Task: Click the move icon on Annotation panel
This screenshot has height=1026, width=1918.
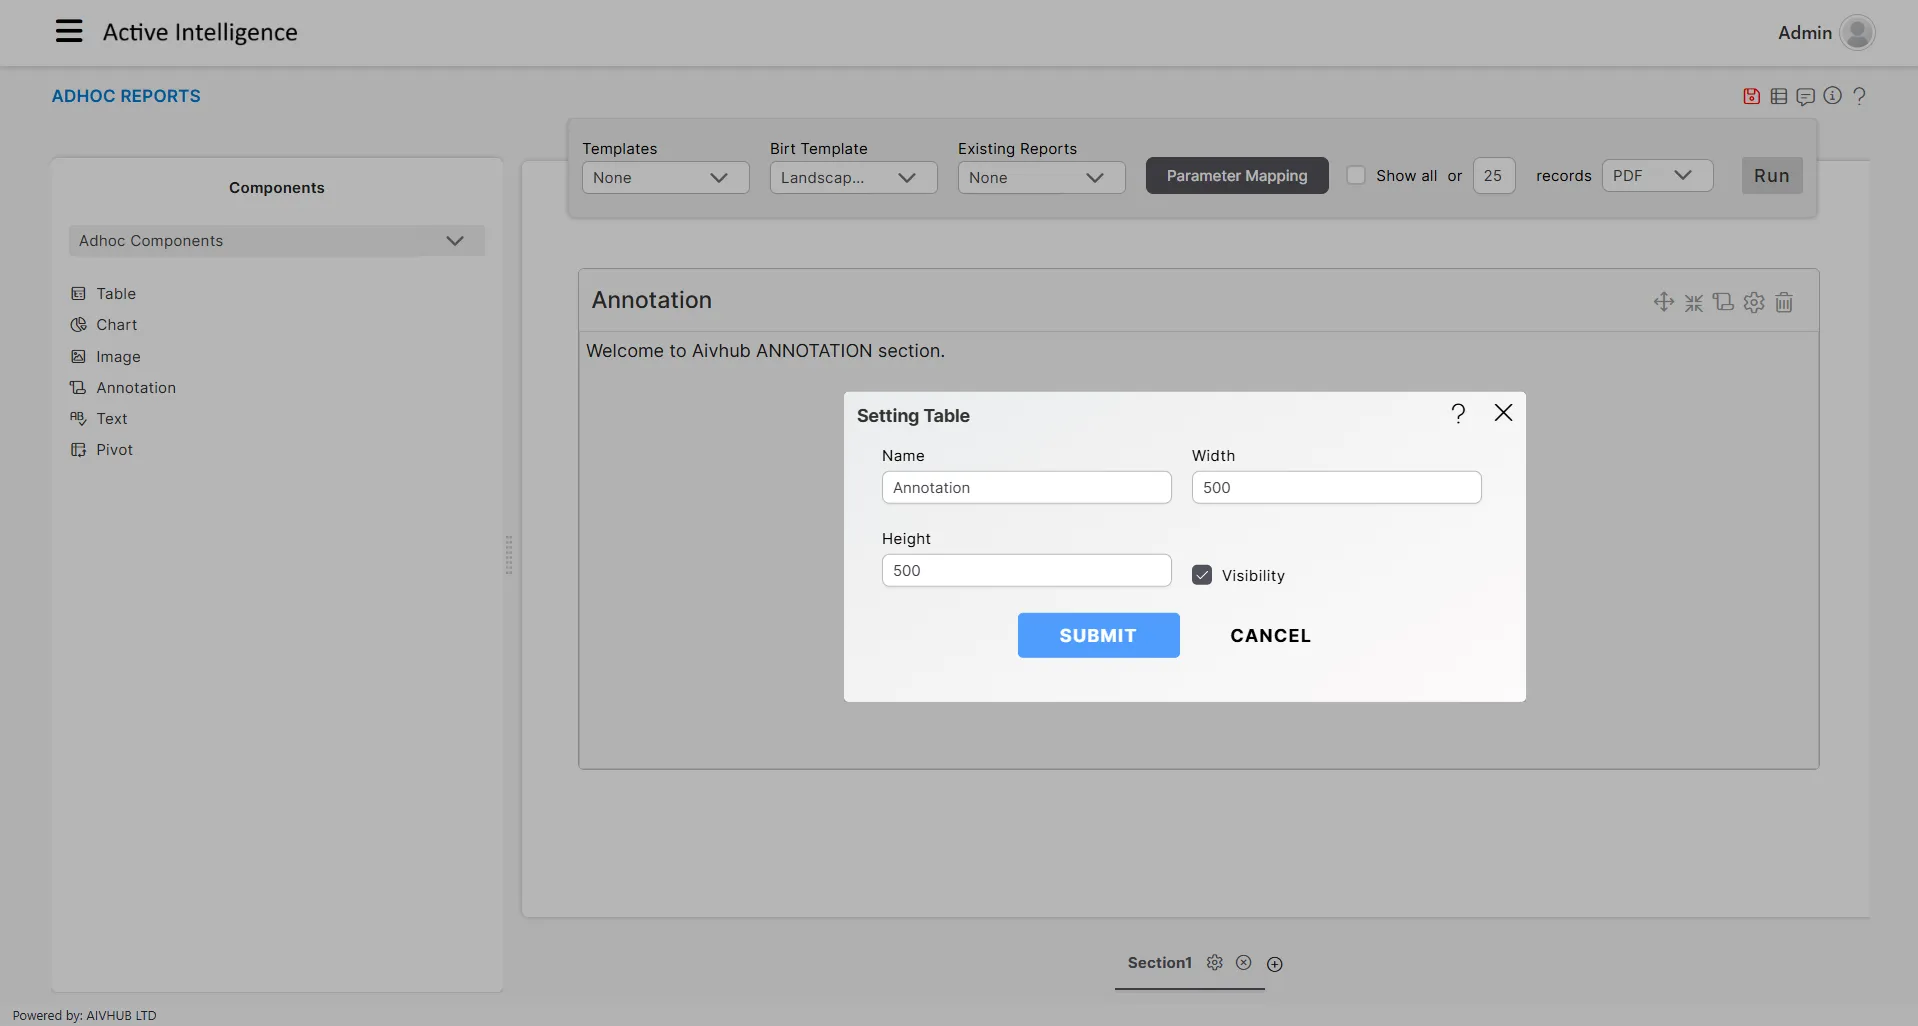Action: (1663, 302)
